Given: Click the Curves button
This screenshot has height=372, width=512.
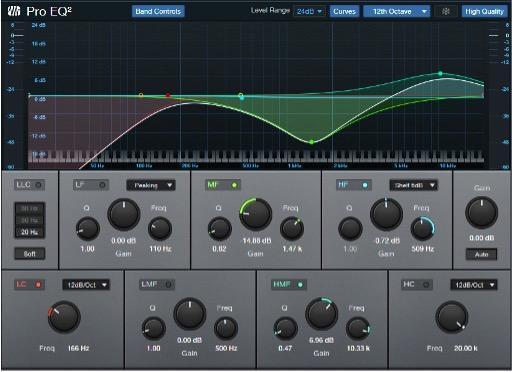Looking at the screenshot, I should pos(344,12).
